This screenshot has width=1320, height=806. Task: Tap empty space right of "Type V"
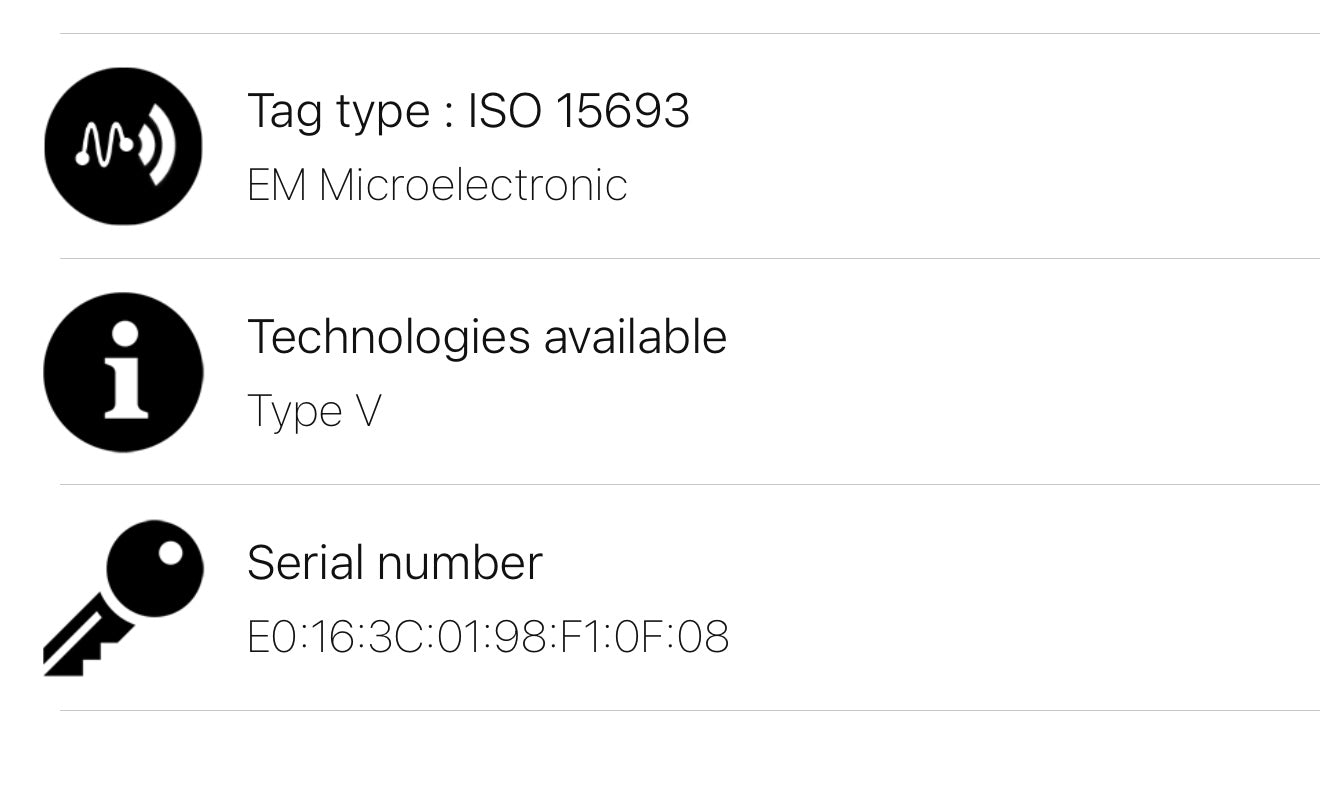[850, 411]
